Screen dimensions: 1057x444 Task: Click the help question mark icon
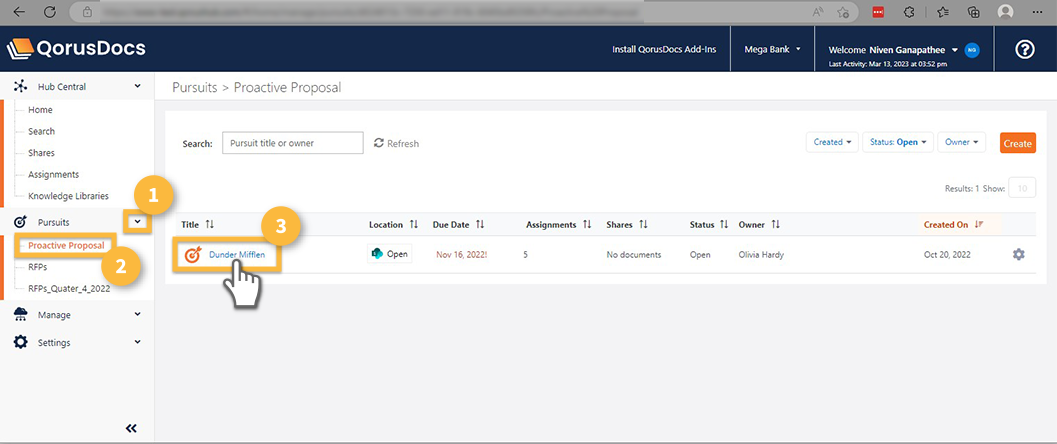[1024, 50]
